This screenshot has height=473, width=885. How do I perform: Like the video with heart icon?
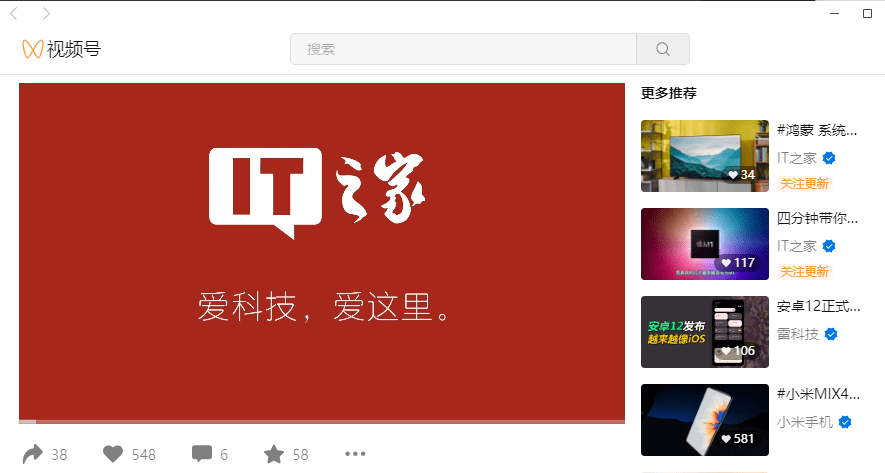[x=113, y=454]
